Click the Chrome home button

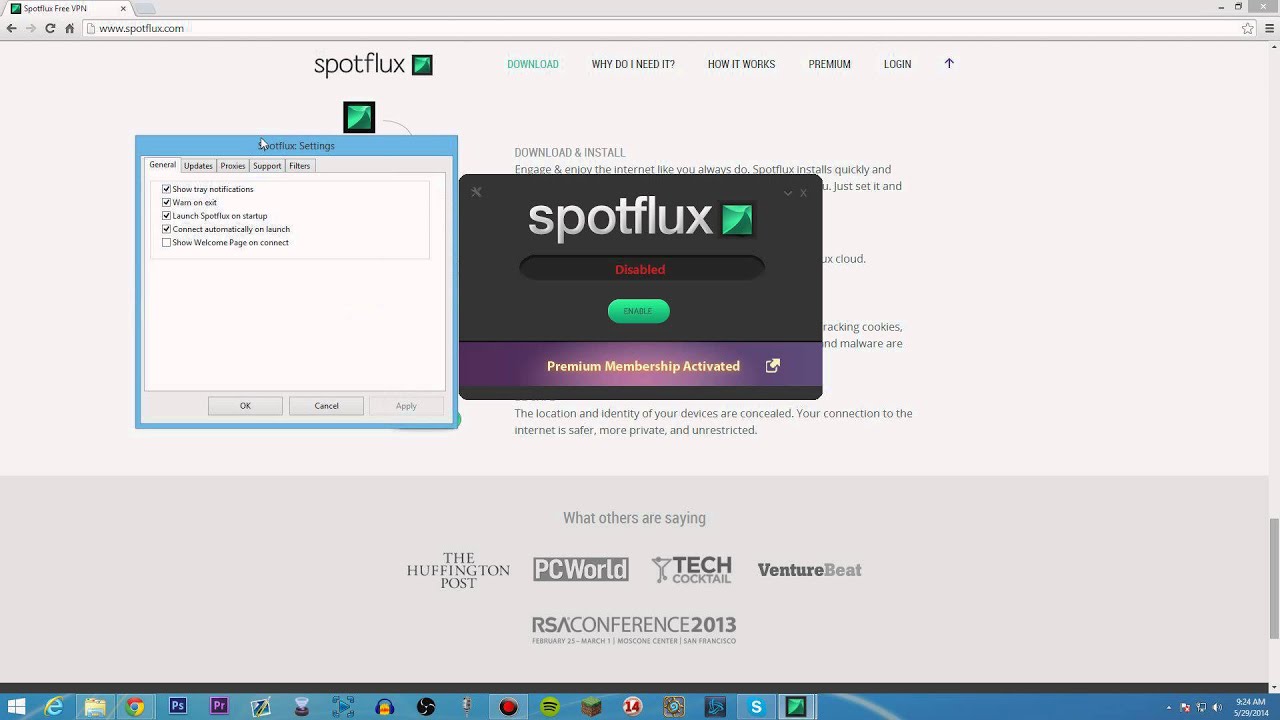click(x=69, y=28)
